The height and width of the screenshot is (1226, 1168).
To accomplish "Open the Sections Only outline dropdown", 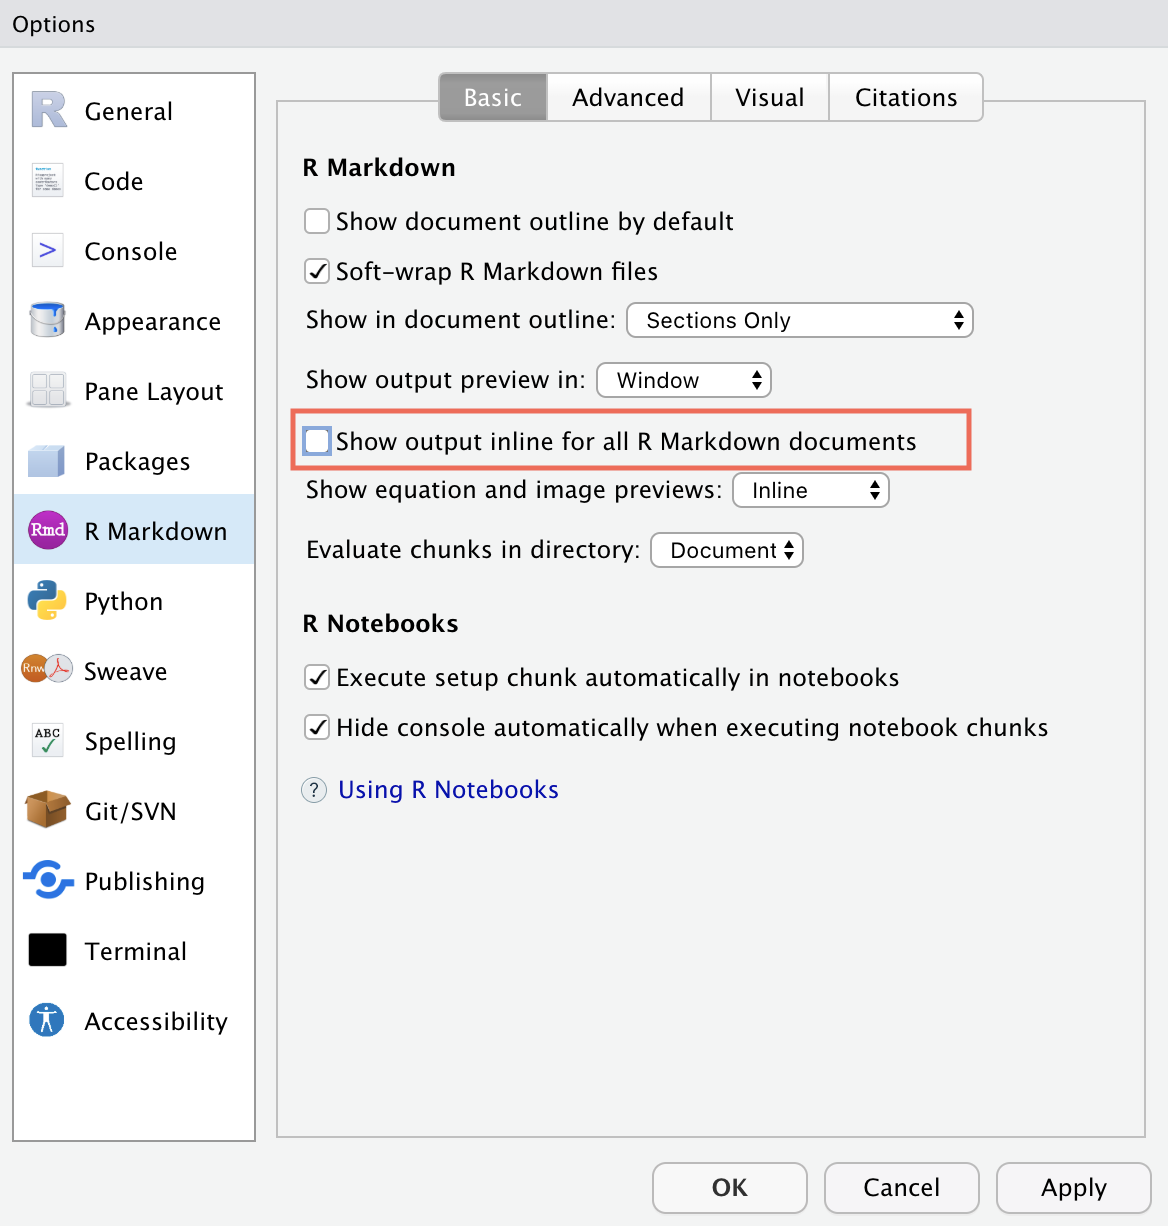I will click(799, 320).
